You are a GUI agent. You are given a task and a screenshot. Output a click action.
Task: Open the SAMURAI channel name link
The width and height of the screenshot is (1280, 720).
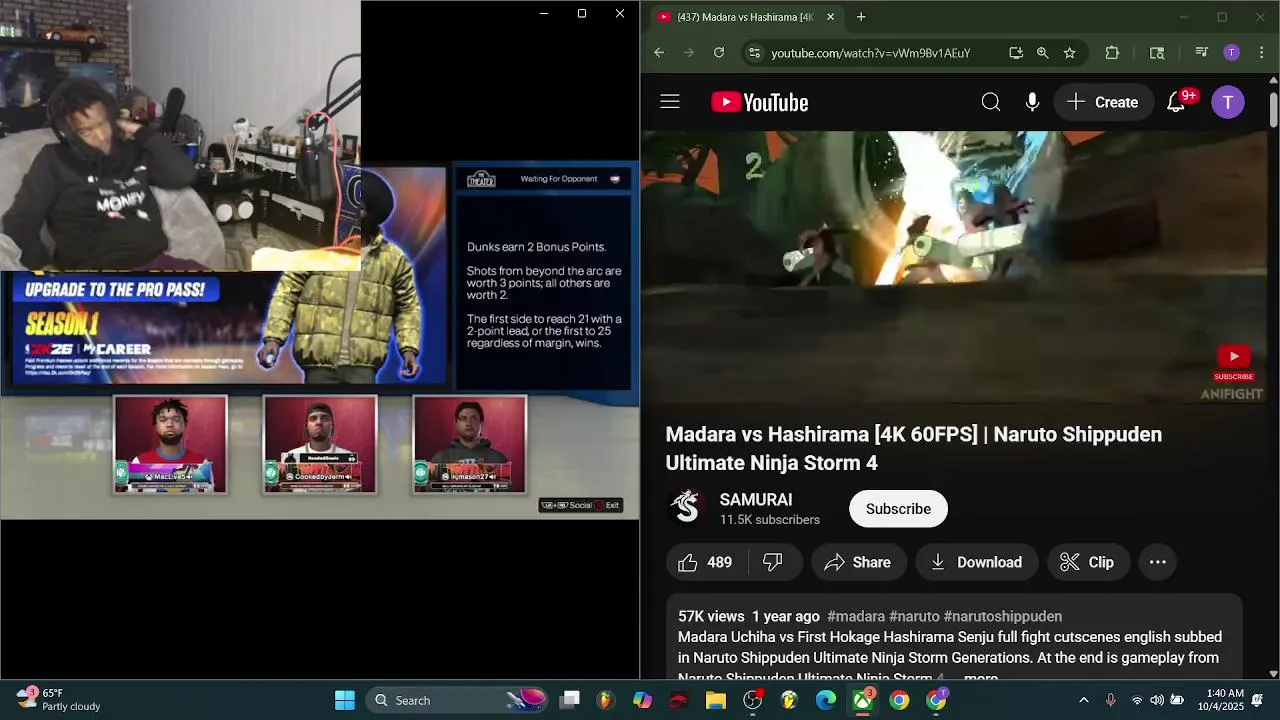pos(756,499)
